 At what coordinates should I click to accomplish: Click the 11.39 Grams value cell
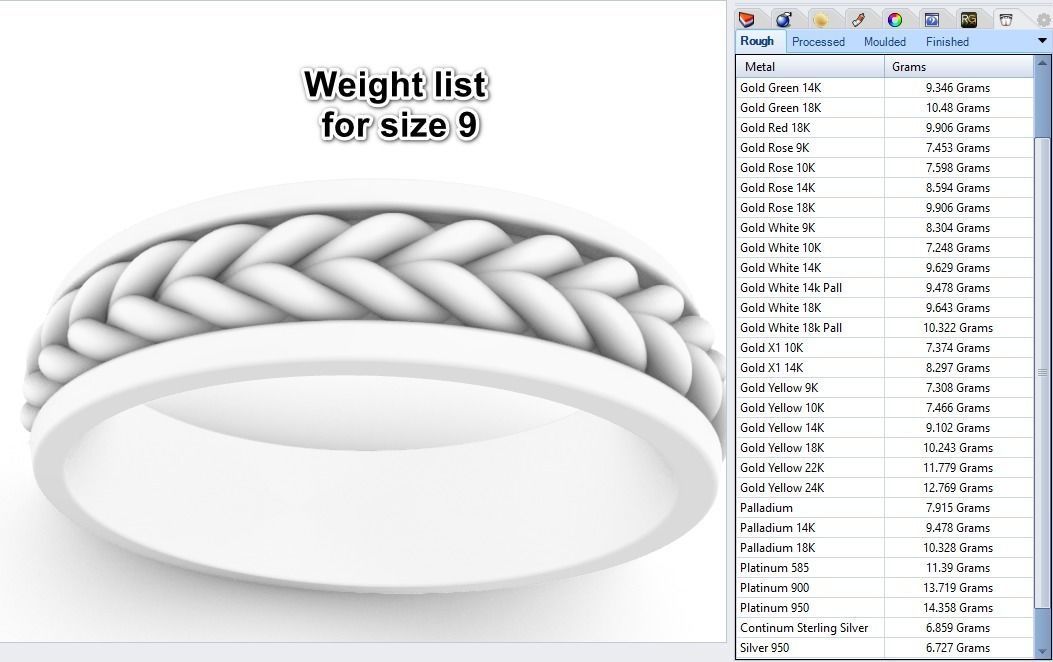(x=959, y=568)
